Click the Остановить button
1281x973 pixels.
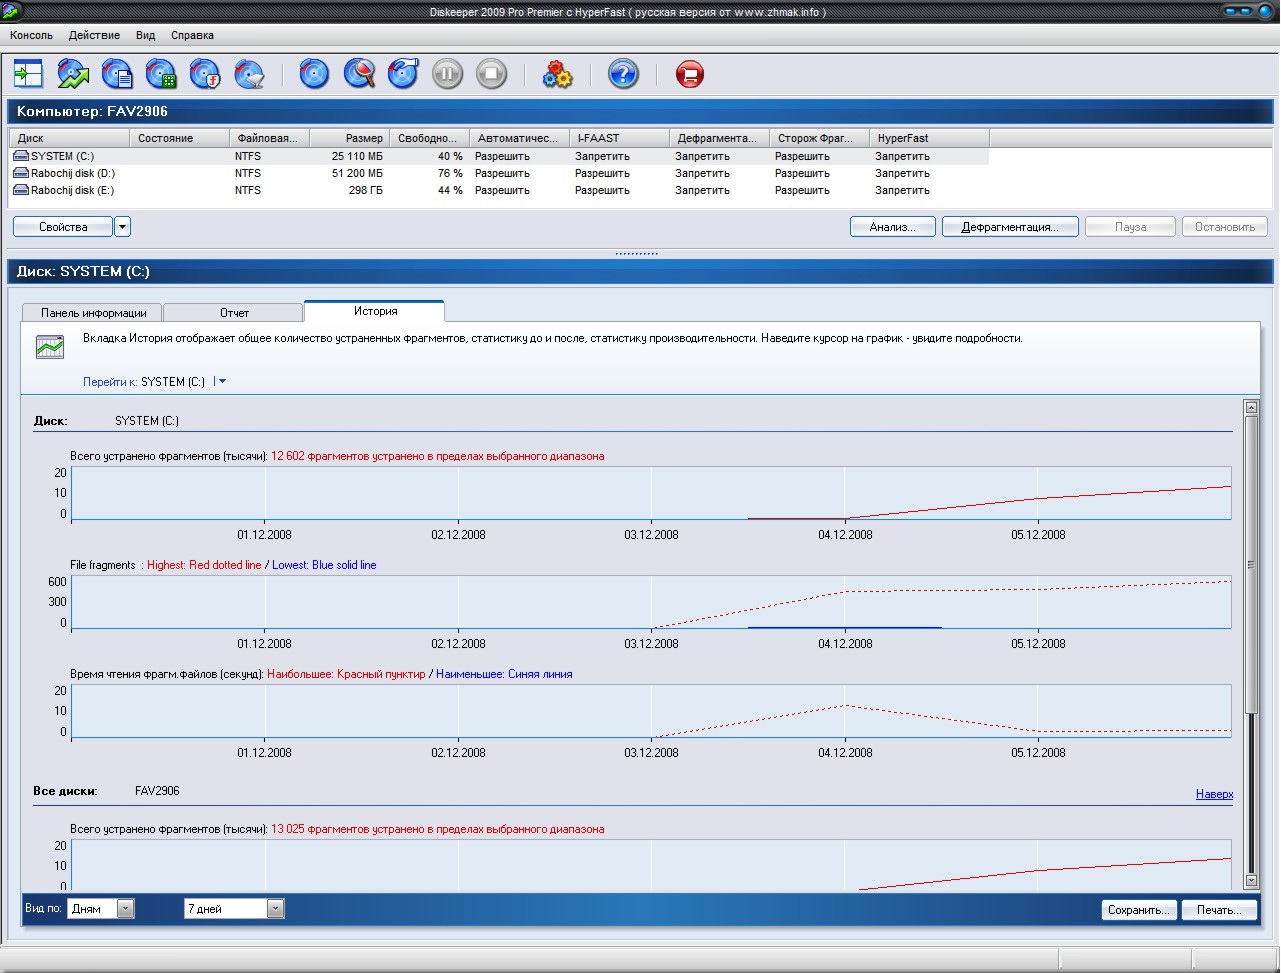pyautogui.click(x=1225, y=227)
